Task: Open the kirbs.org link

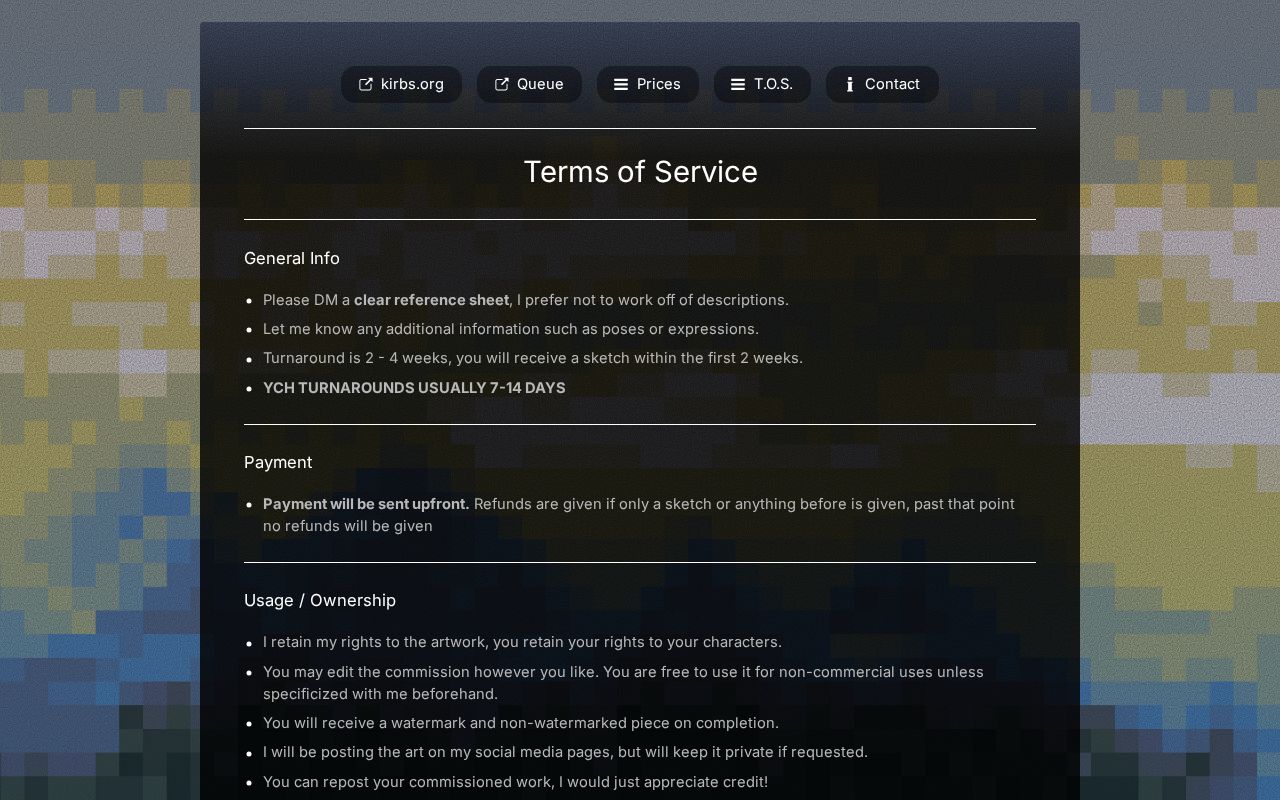Action: coord(401,84)
